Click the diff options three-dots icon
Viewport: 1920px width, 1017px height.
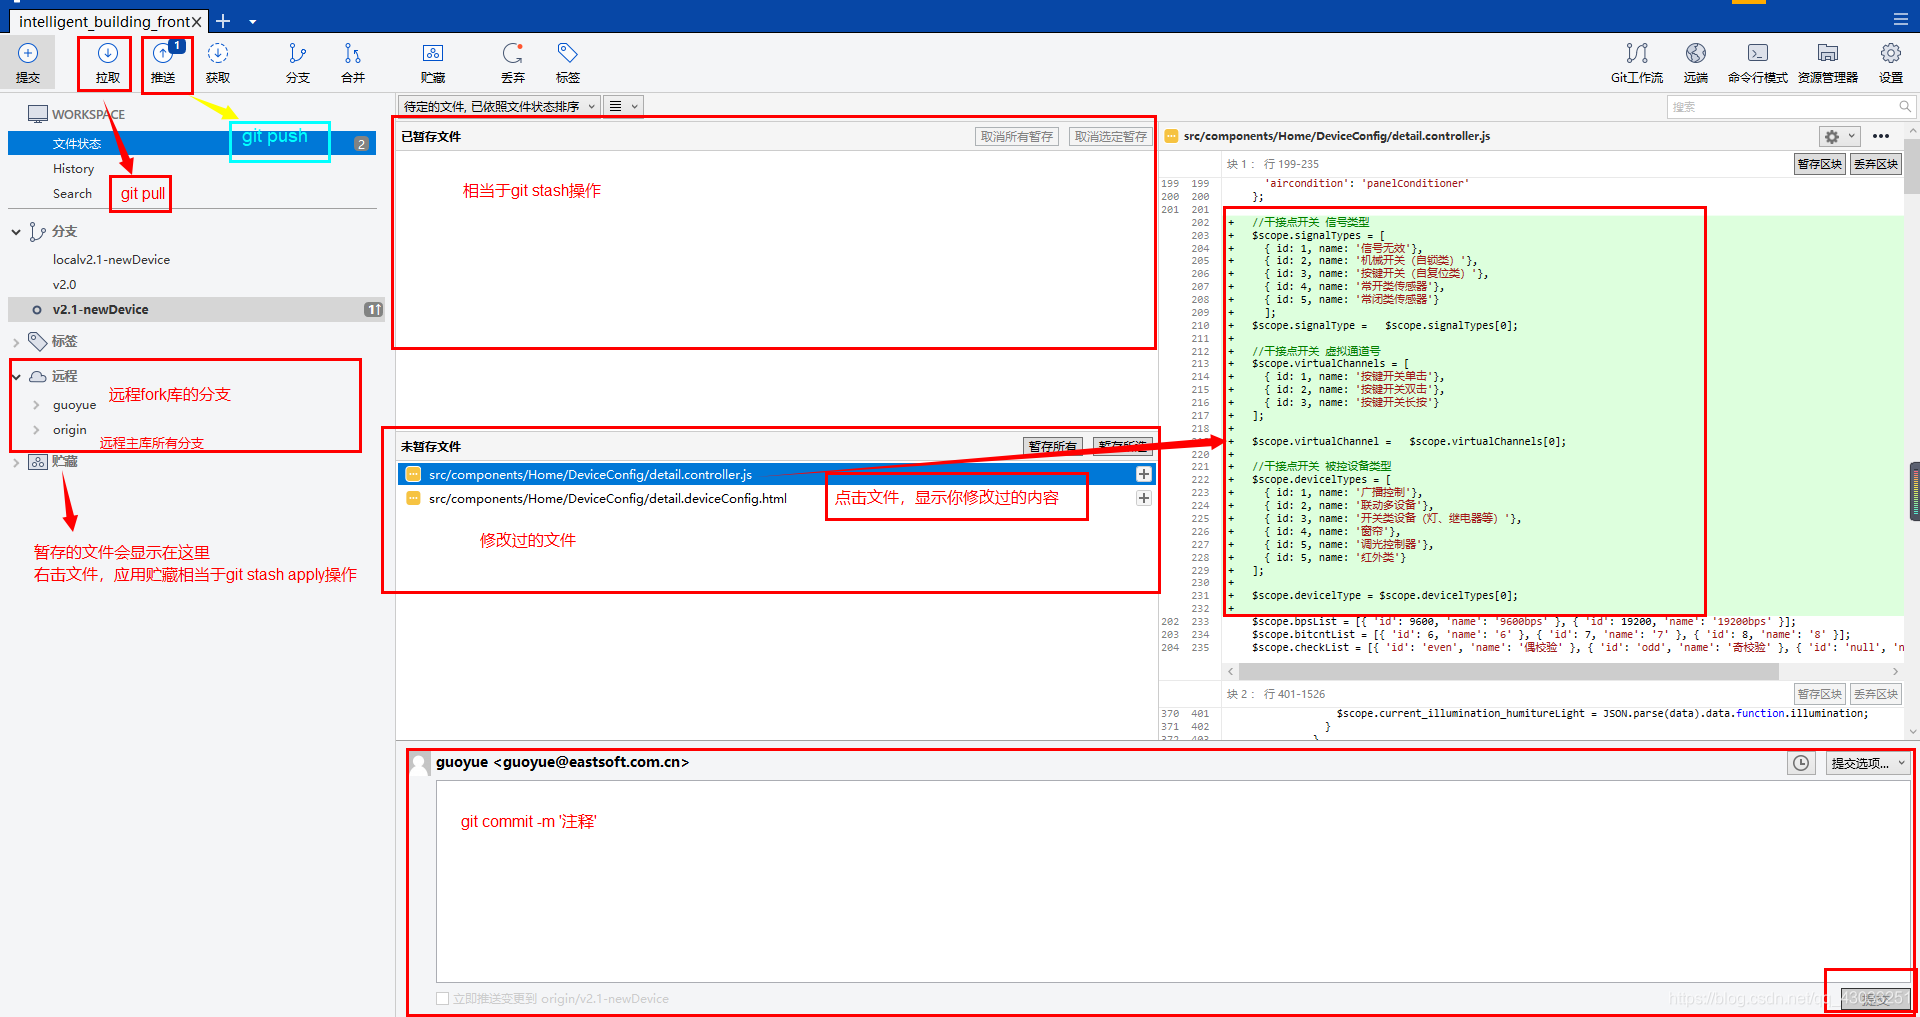pos(1881,136)
